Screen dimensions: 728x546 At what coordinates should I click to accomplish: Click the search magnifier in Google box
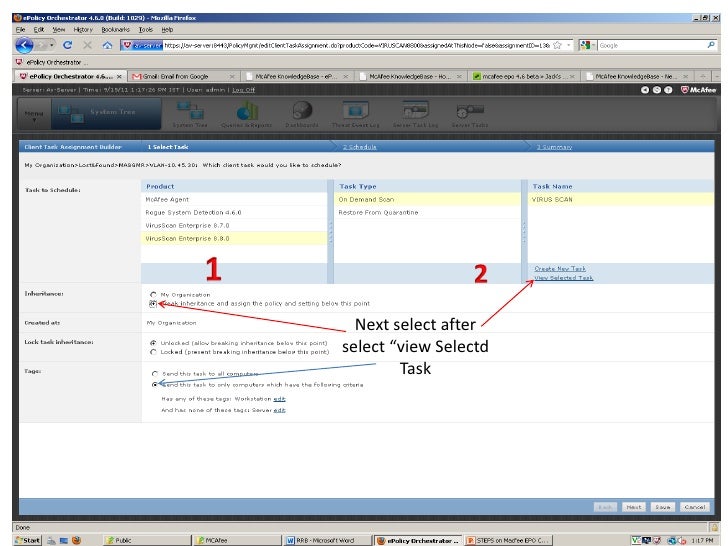tap(711, 45)
